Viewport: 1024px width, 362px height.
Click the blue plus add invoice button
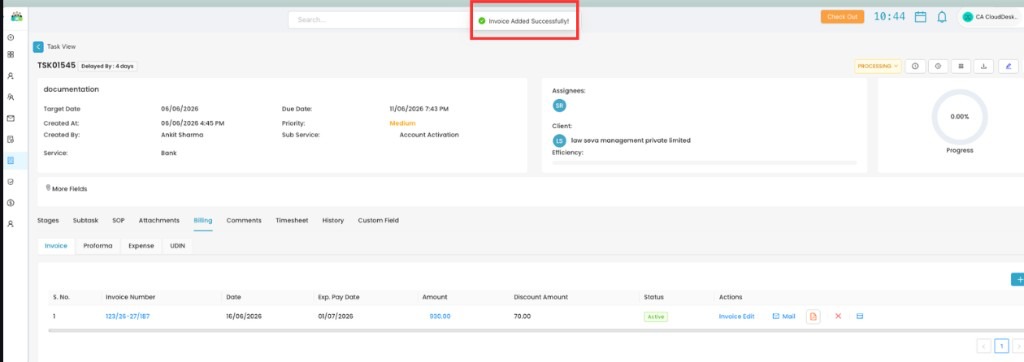pos(1017,280)
